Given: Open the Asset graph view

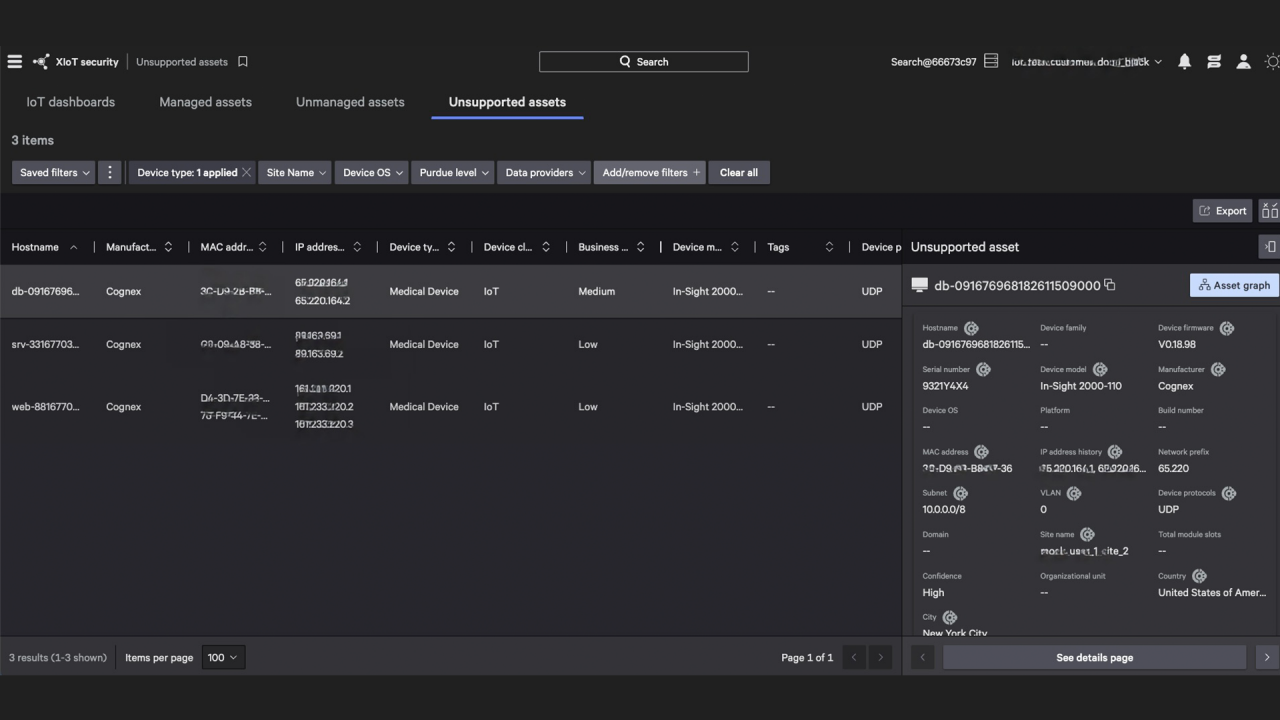Looking at the screenshot, I should pos(1234,285).
